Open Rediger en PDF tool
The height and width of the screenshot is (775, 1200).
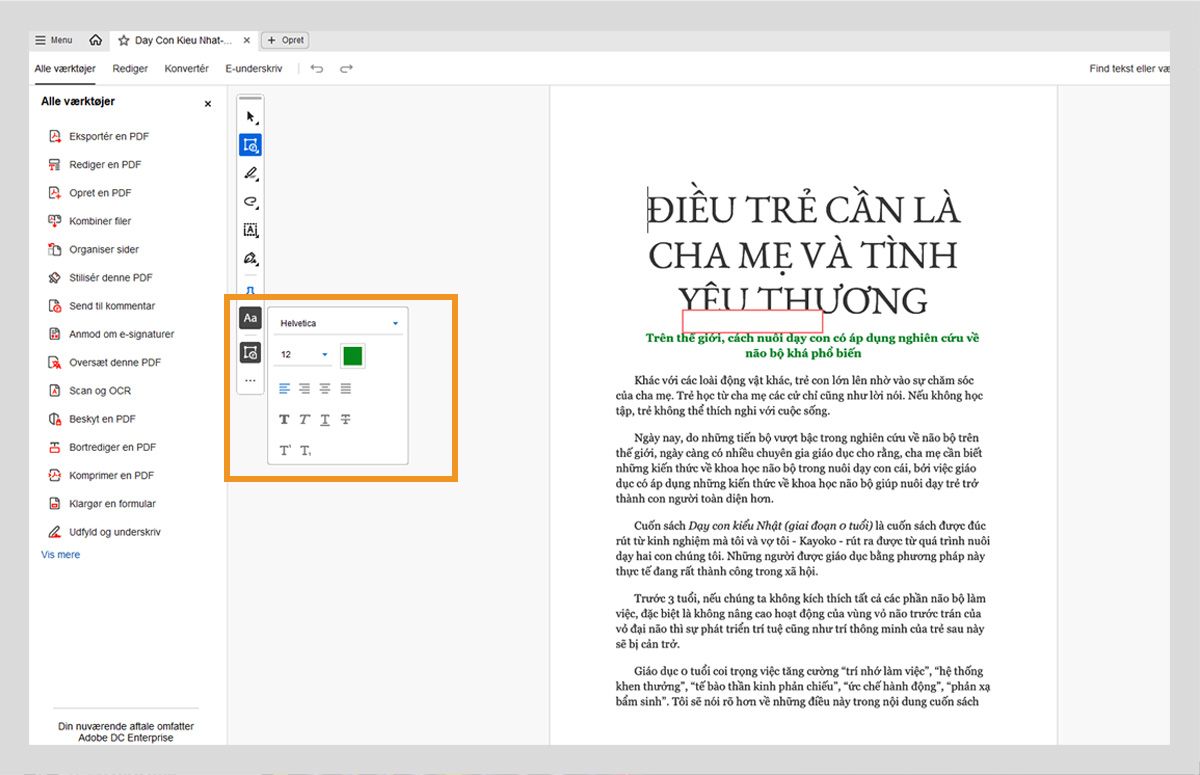[105, 165]
